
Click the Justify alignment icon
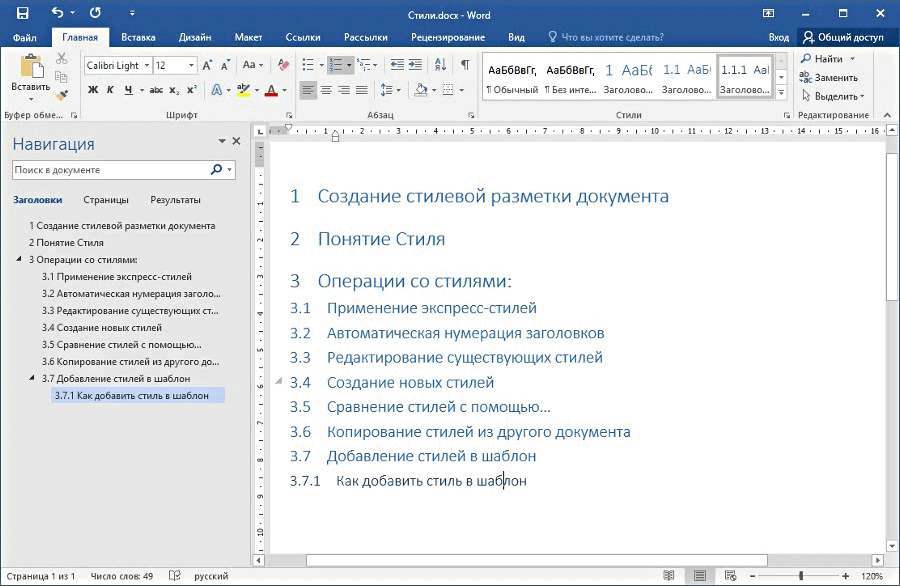pos(363,90)
